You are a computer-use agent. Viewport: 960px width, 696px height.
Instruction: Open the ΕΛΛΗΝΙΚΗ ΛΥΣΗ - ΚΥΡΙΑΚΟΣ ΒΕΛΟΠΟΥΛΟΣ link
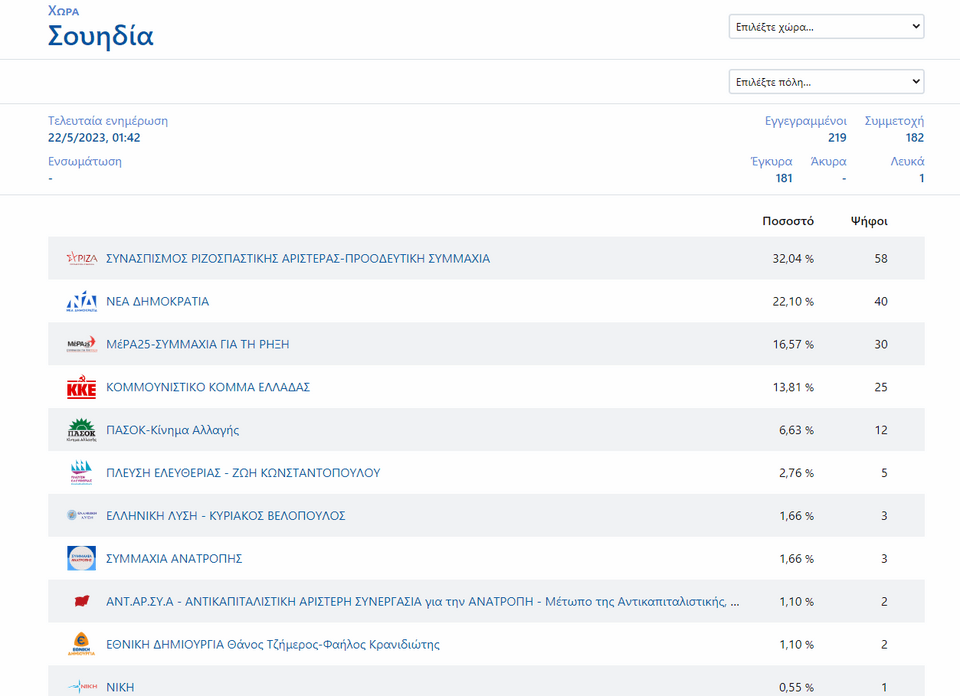pos(226,515)
